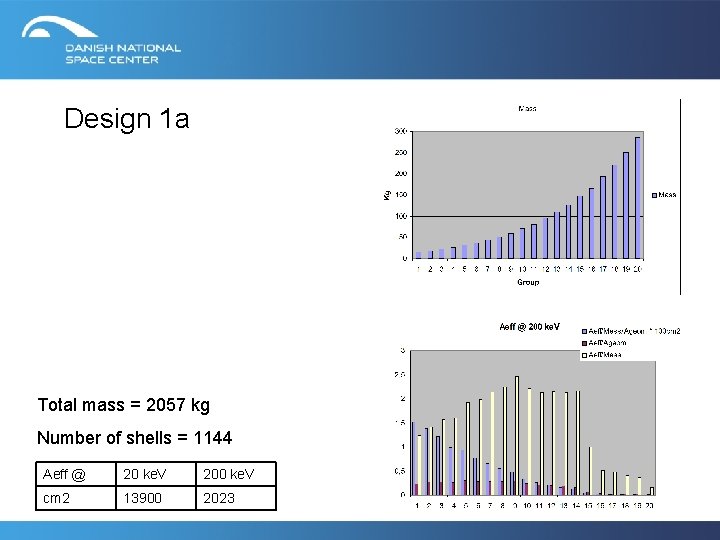Click the Aeff/Mass/Ageom legend blue swatch
The image size is (720, 540).
[585, 331]
